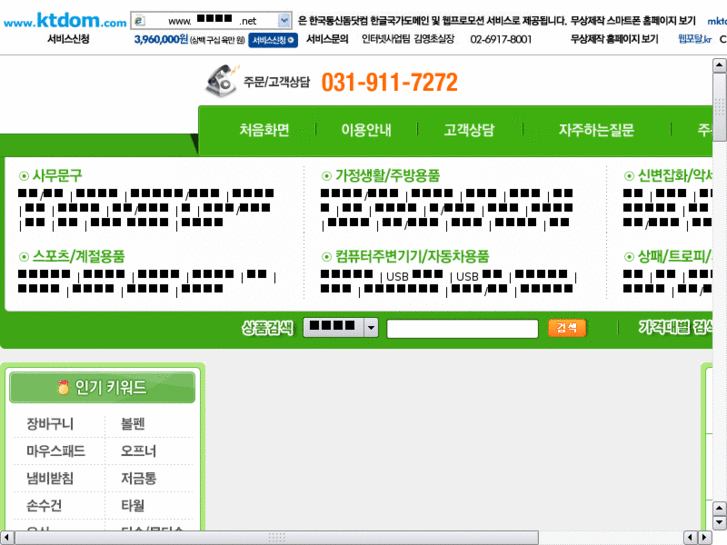Click the vertical scrollbar thumb
The width and height of the screenshot is (727, 545).
(719, 107)
